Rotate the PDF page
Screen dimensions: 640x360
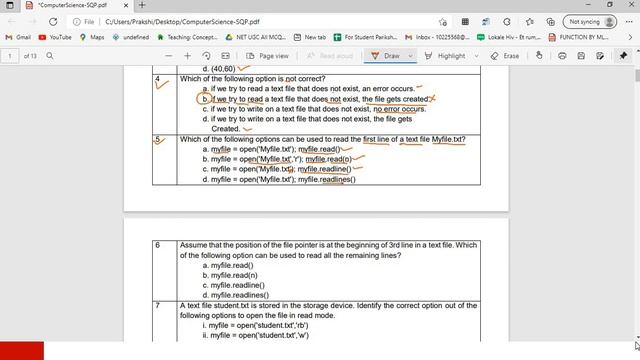[207, 56]
